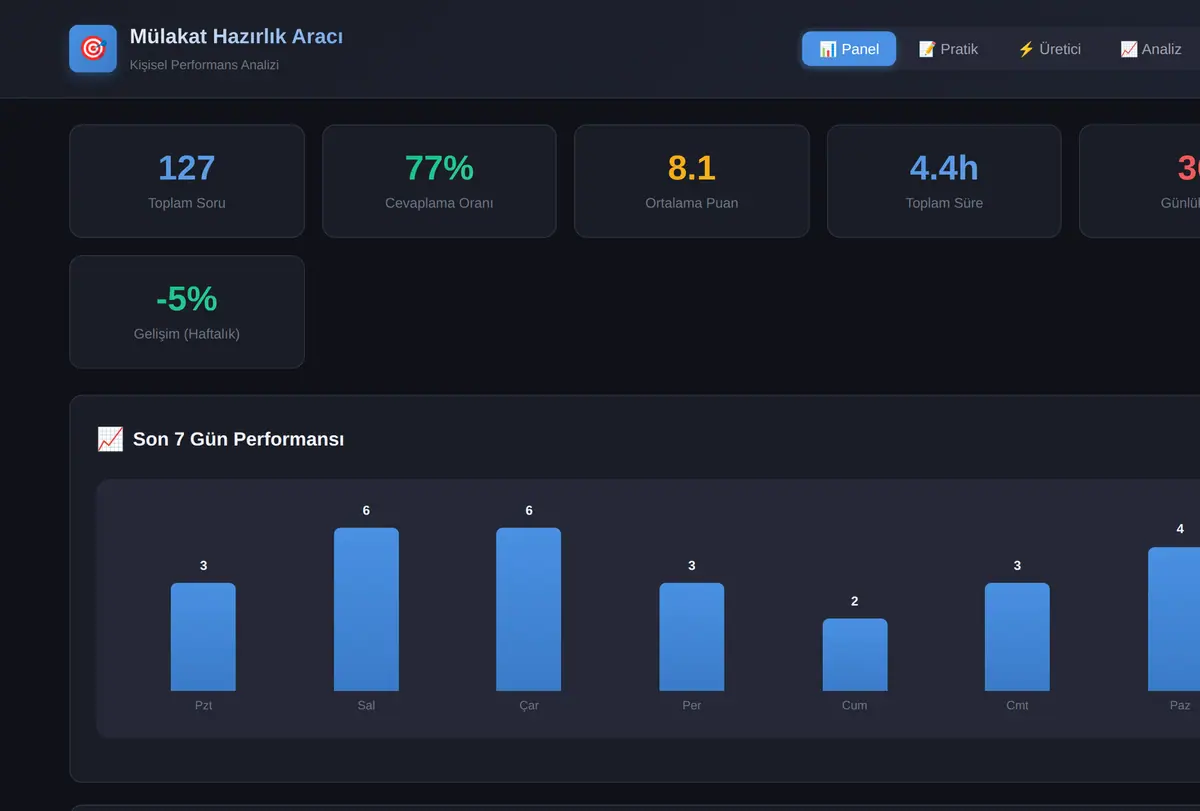
Task: Click the Pzt day label
Action: point(204,705)
